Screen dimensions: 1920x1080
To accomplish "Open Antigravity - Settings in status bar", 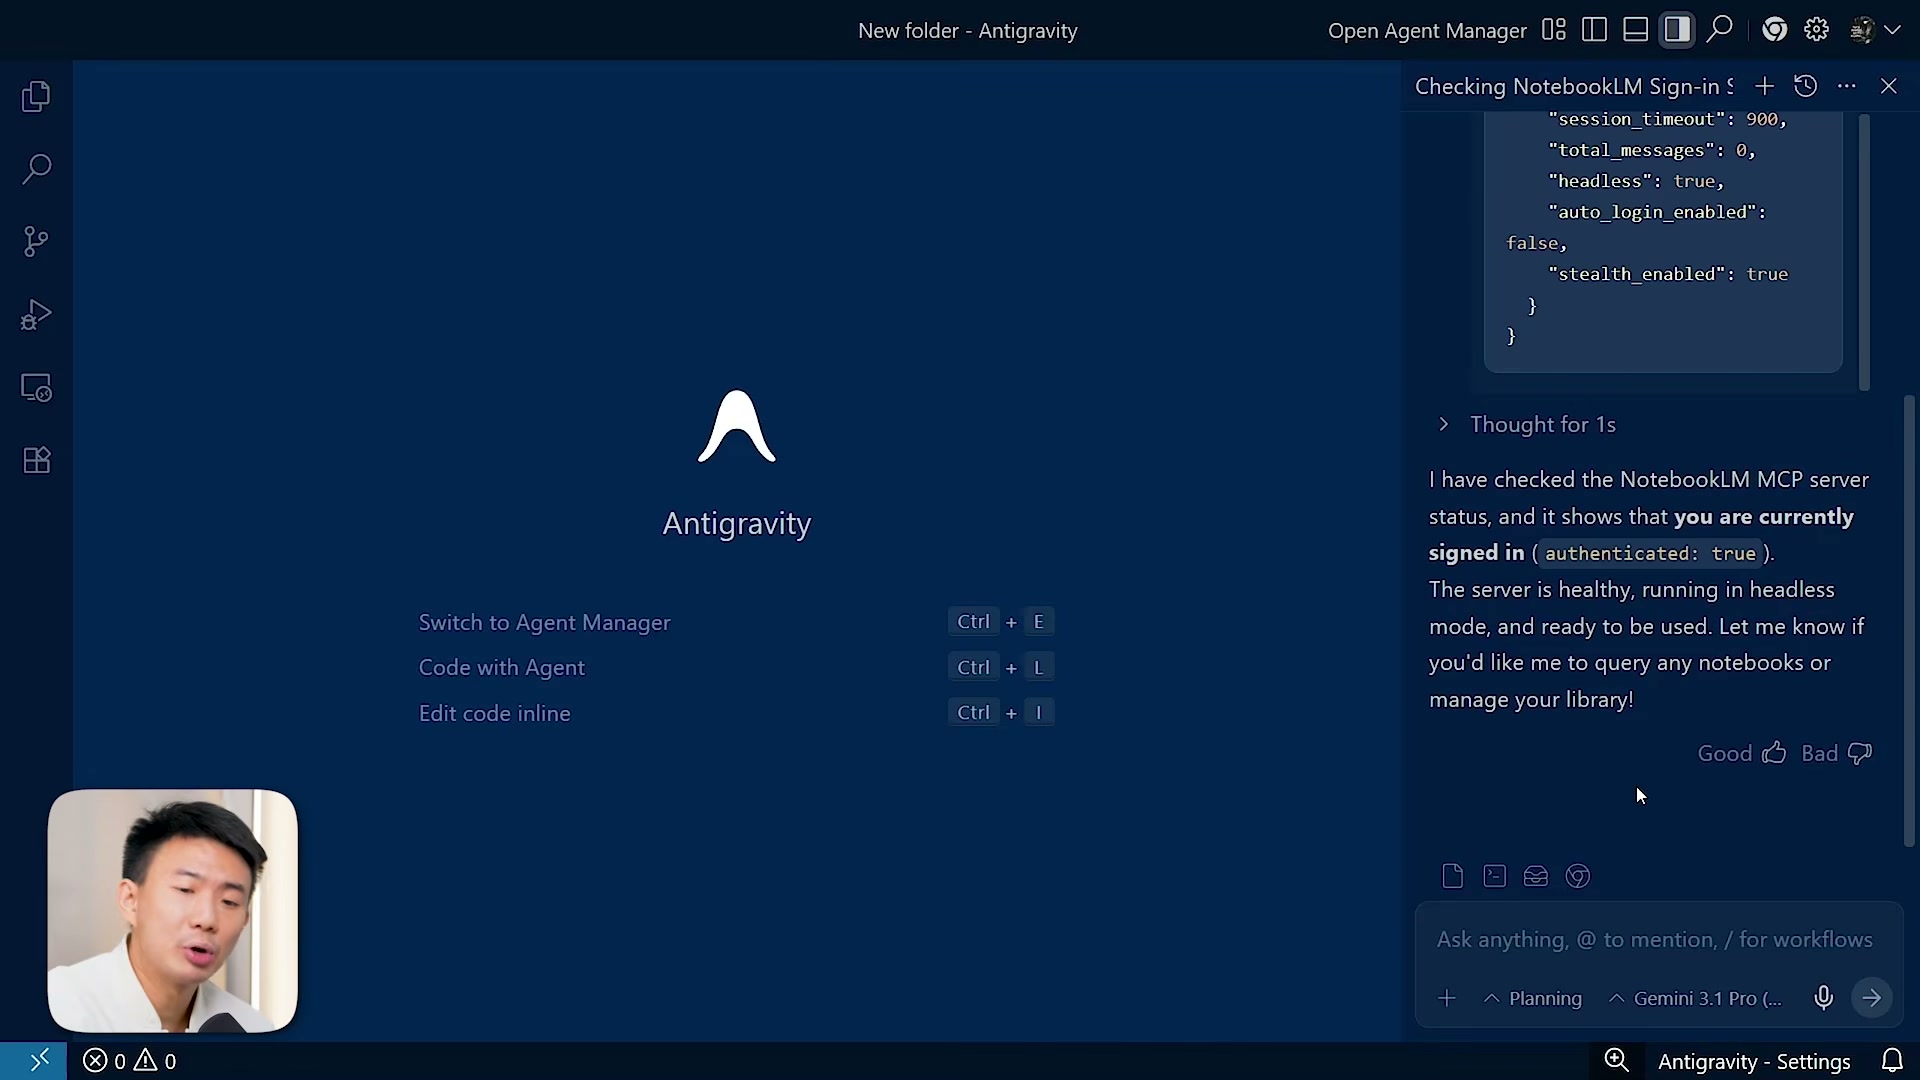I will pyautogui.click(x=1753, y=1061).
